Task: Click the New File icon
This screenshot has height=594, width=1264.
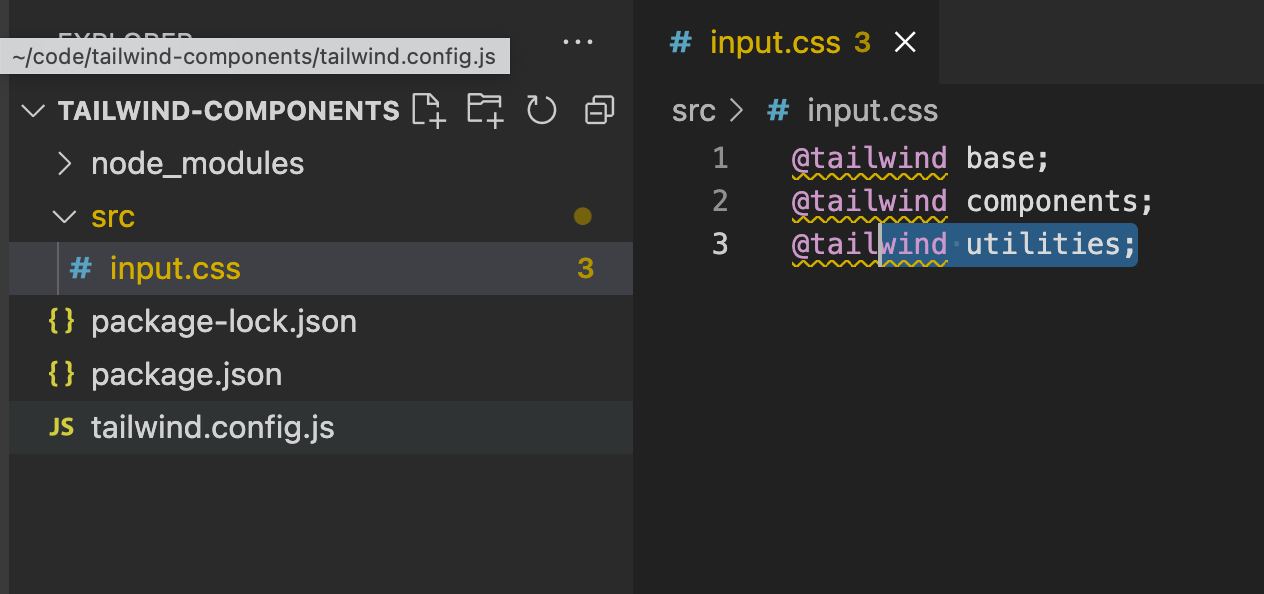Action: click(x=428, y=110)
